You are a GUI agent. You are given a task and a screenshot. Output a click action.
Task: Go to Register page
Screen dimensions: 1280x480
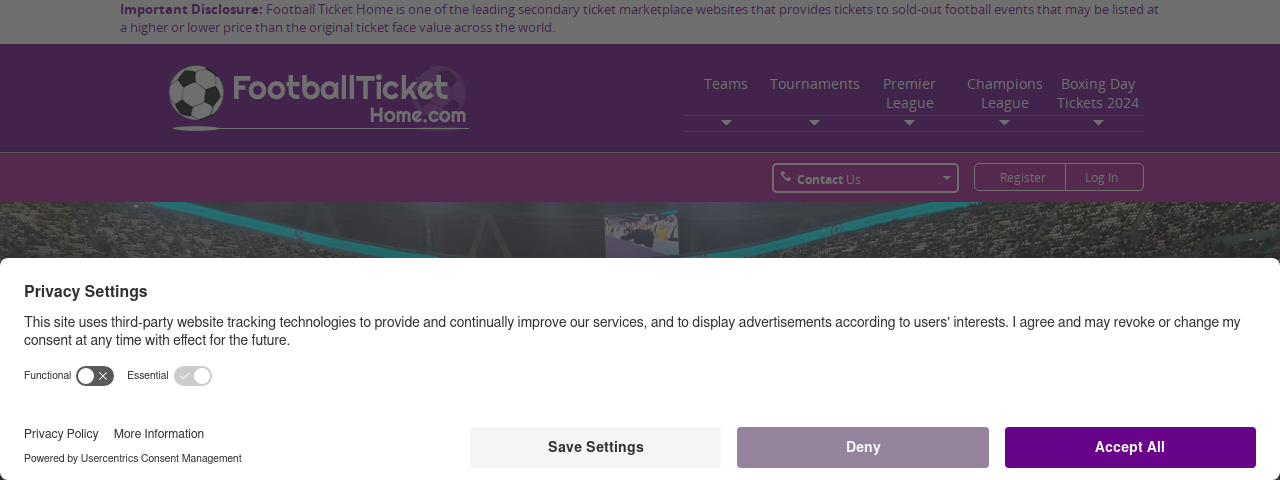click(1022, 177)
